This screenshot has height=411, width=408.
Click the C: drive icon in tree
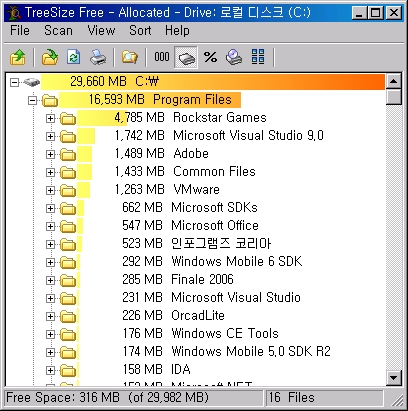32,82
